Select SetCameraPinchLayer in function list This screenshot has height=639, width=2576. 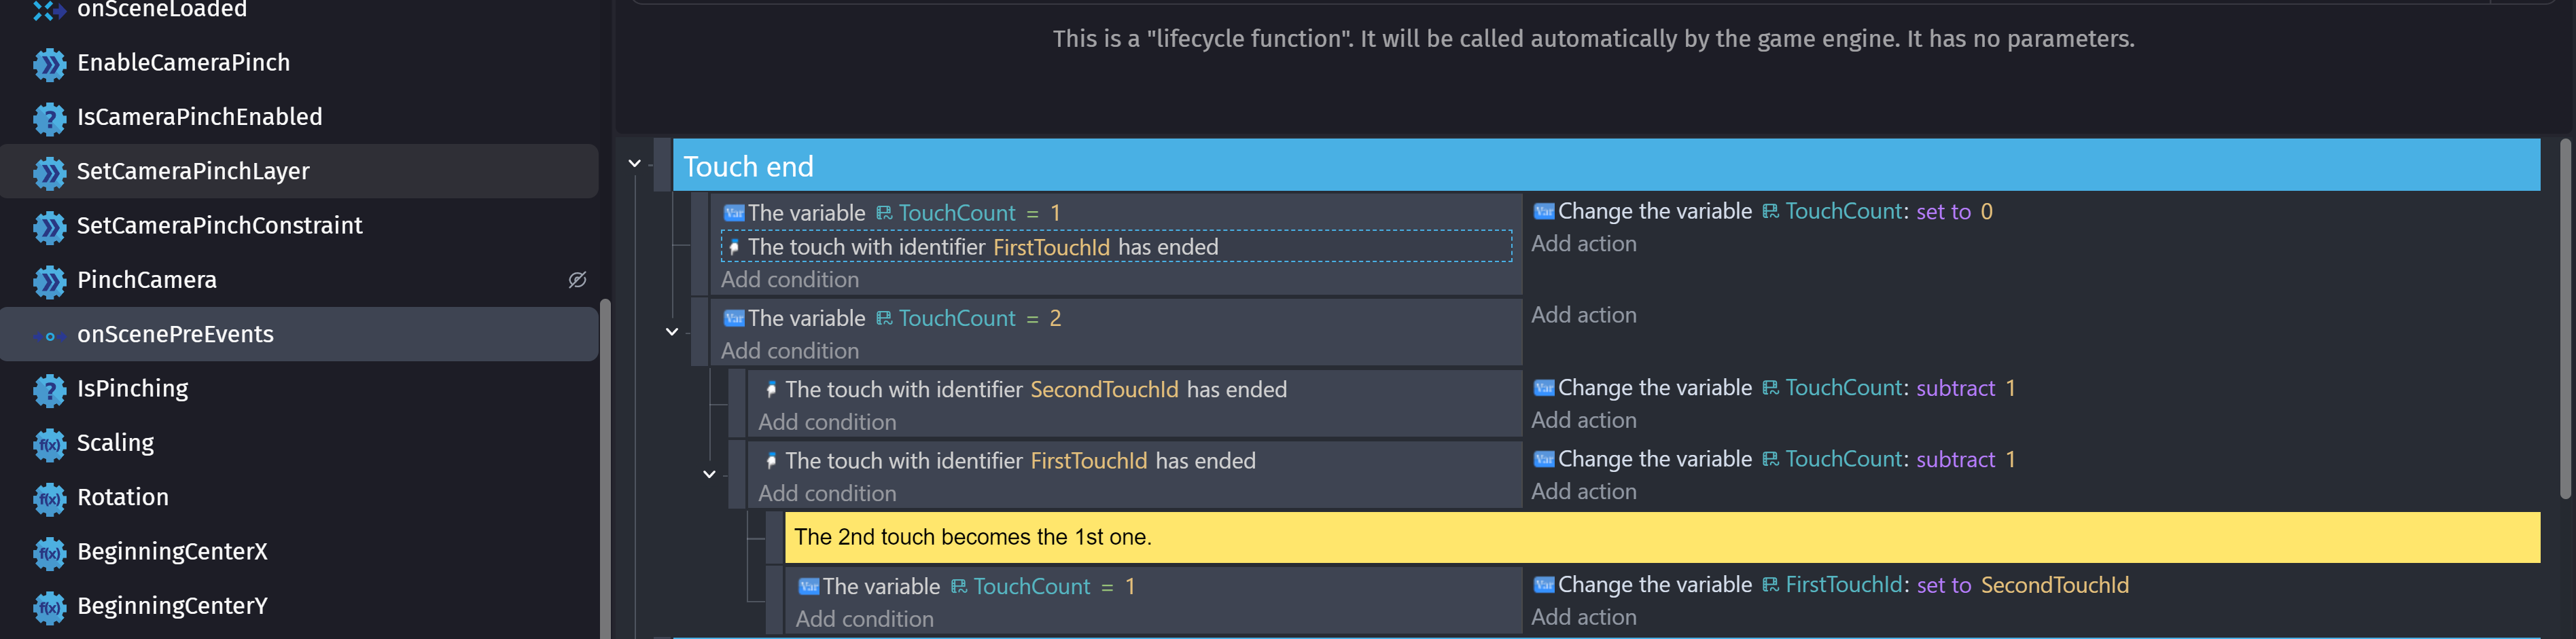193,172
